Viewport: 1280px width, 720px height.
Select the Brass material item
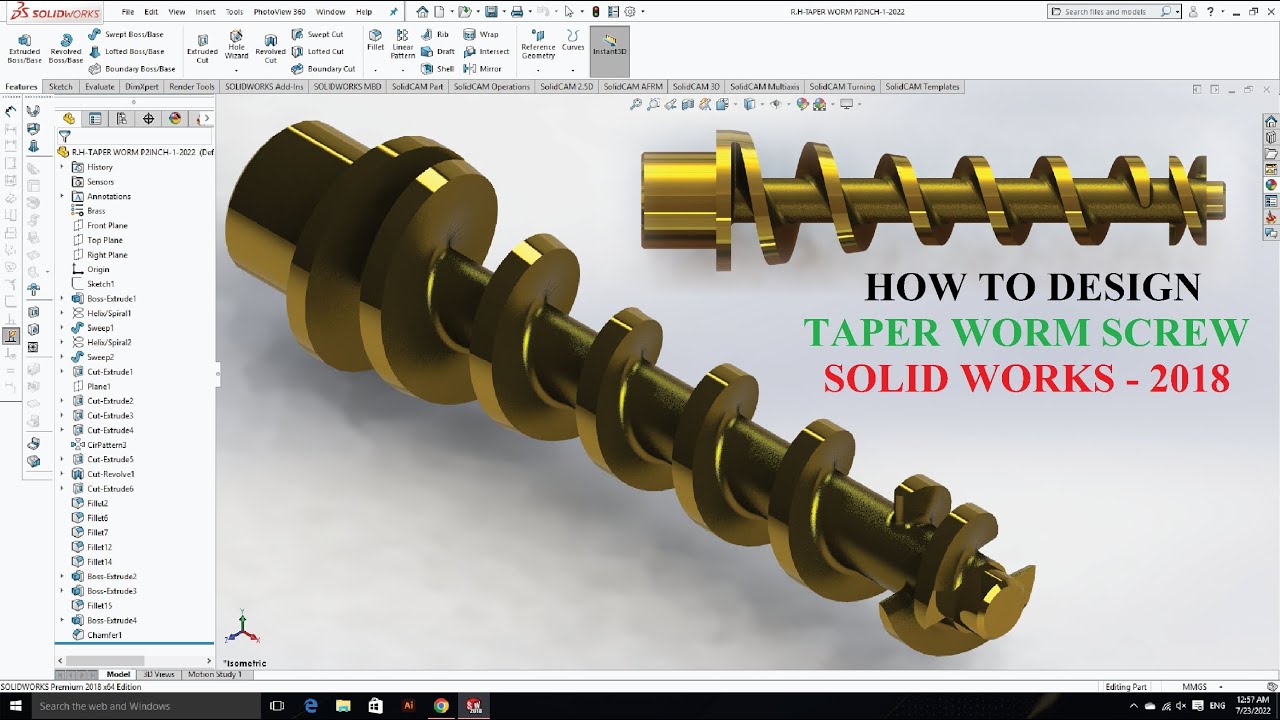click(x=89, y=211)
